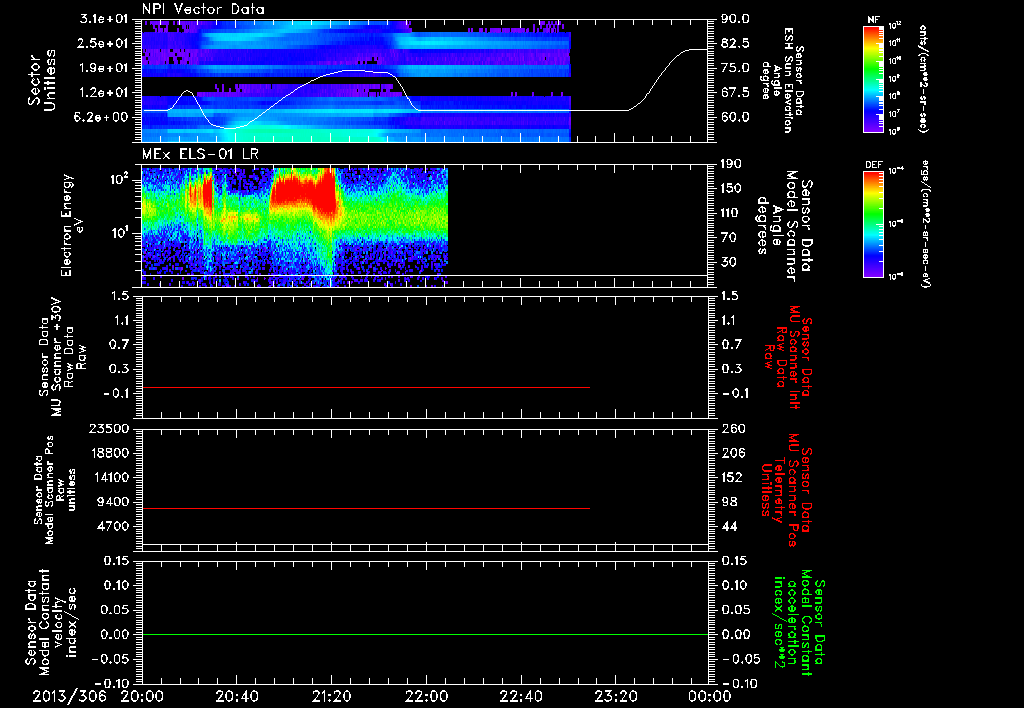Screen dimensions: 1024x708
Task: Click the 'Model Scanner Angle degrees' axis title
Action: [x=784, y=226]
